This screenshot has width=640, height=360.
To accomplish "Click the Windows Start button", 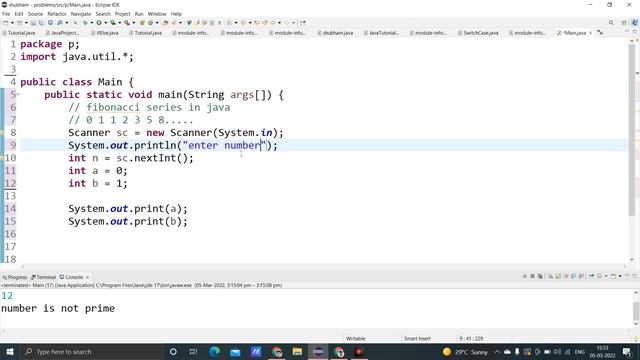I will pyautogui.click(x=9, y=351).
